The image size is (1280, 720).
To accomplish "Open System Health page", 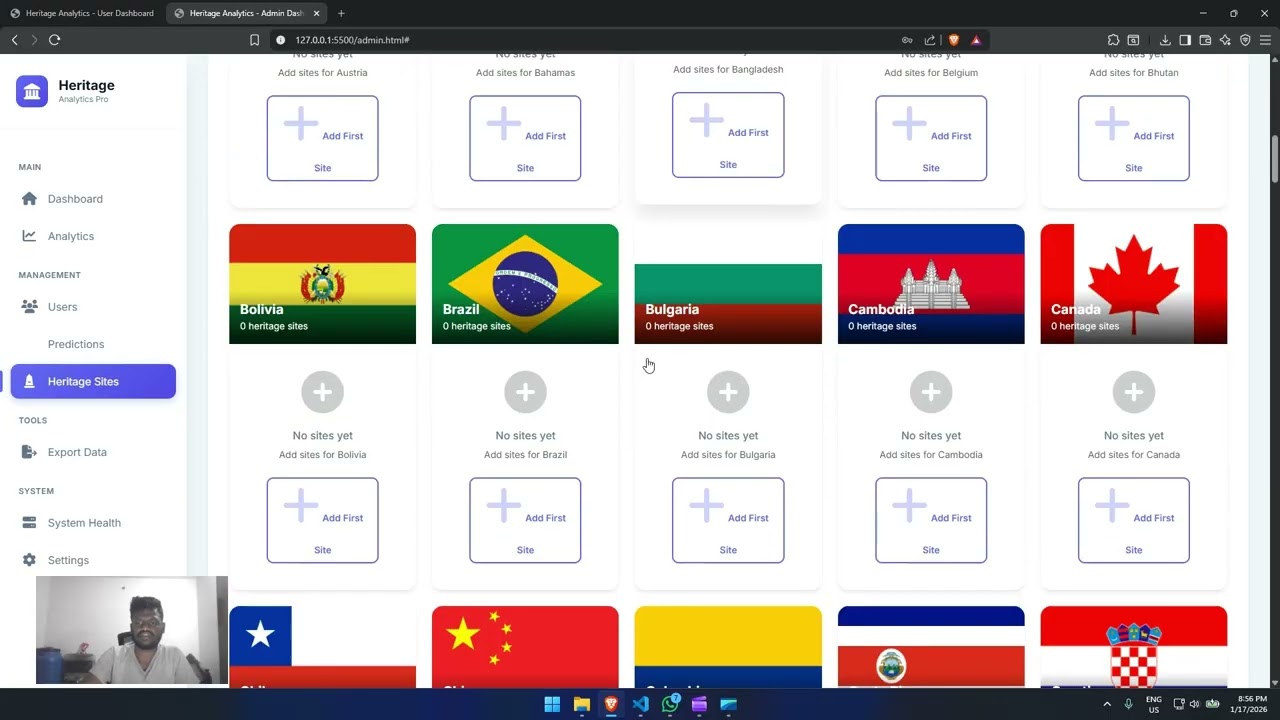I will tap(93, 523).
